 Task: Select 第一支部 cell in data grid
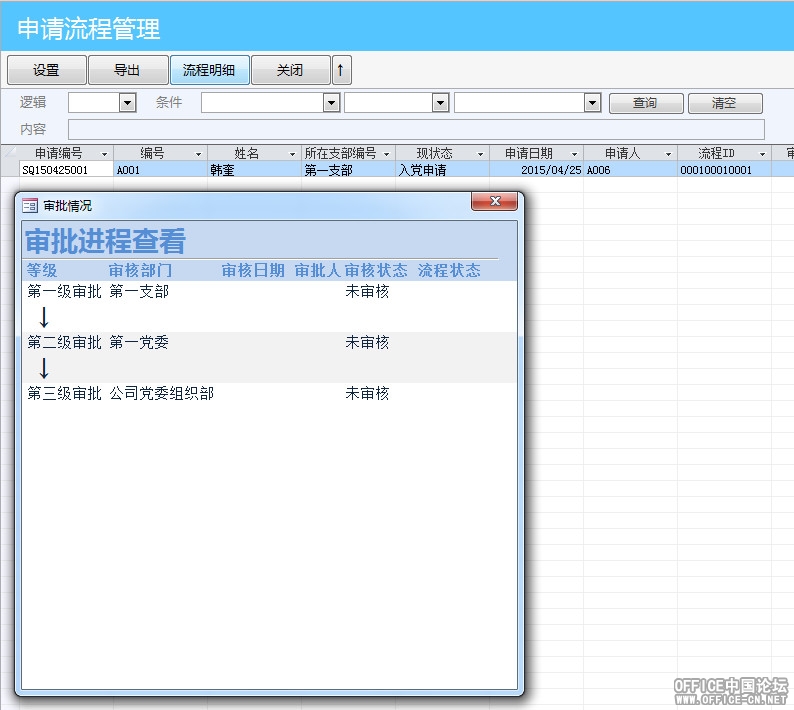[x=348, y=170]
